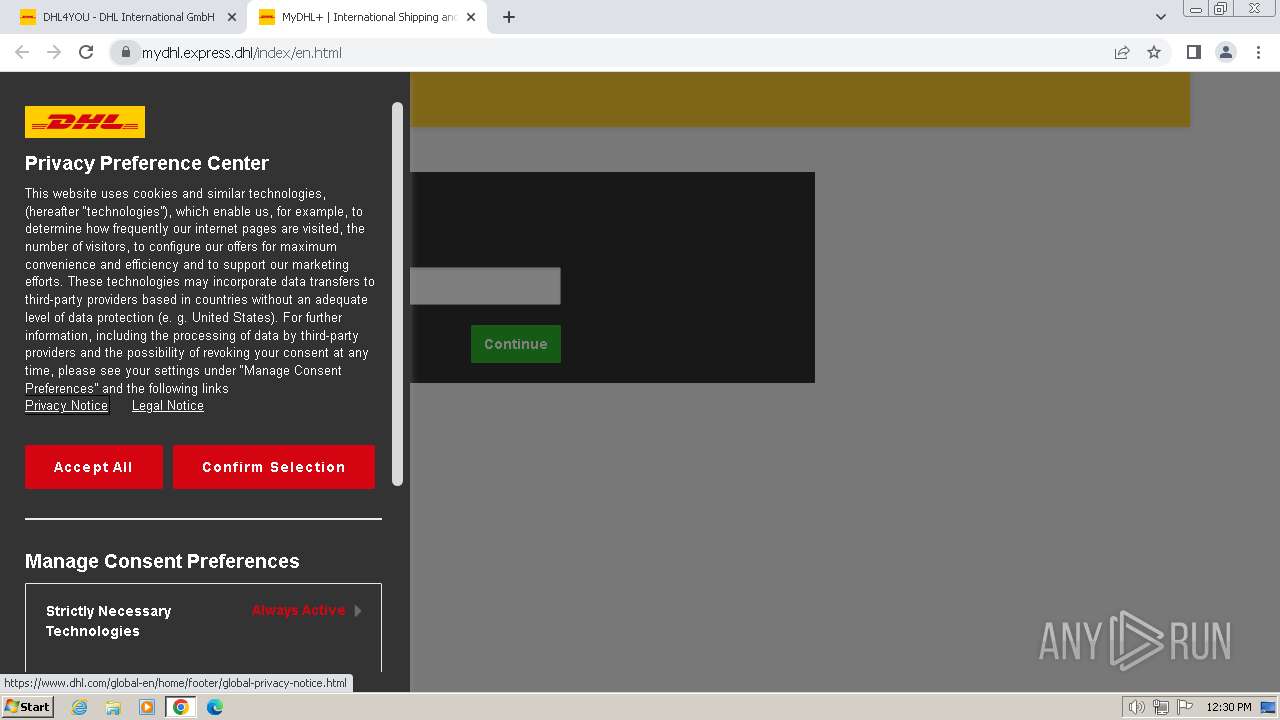The width and height of the screenshot is (1280, 720).
Task: Switch to the DHL4YOU tab
Action: (x=128, y=17)
